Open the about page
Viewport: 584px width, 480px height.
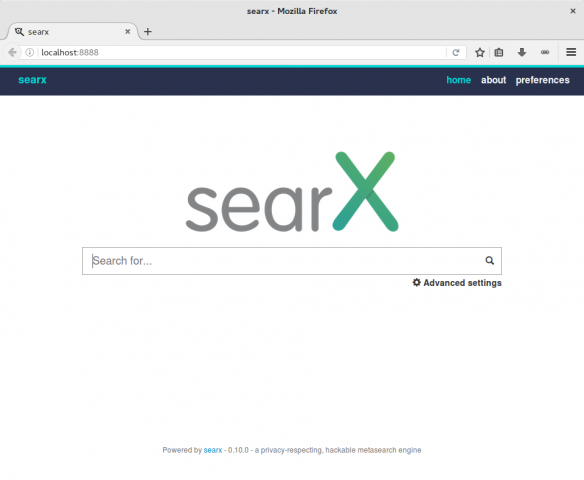[493, 80]
